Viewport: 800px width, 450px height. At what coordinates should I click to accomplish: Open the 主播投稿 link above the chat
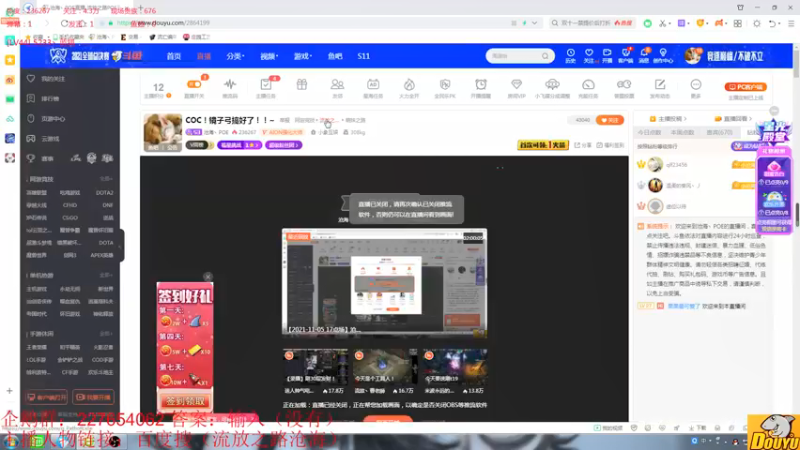coord(668,119)
